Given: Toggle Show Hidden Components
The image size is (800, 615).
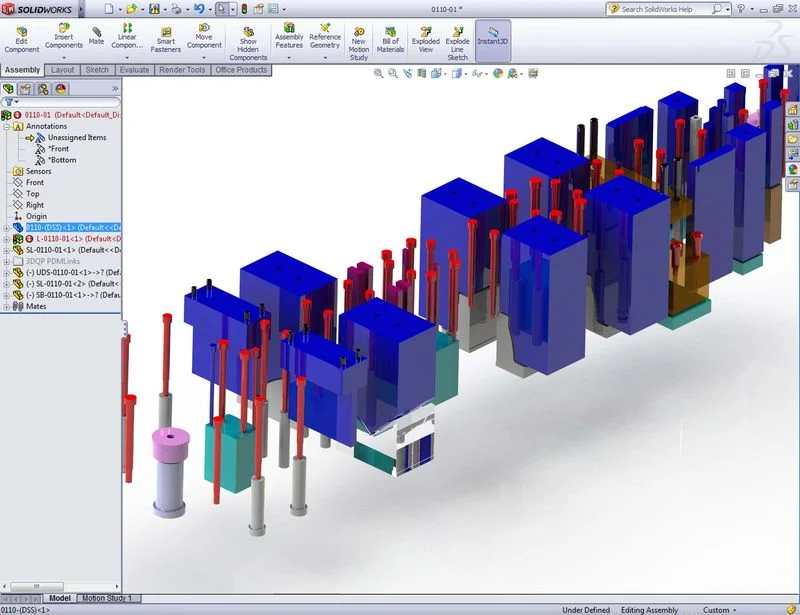Looking at the screenshot, I should (248, 42).
